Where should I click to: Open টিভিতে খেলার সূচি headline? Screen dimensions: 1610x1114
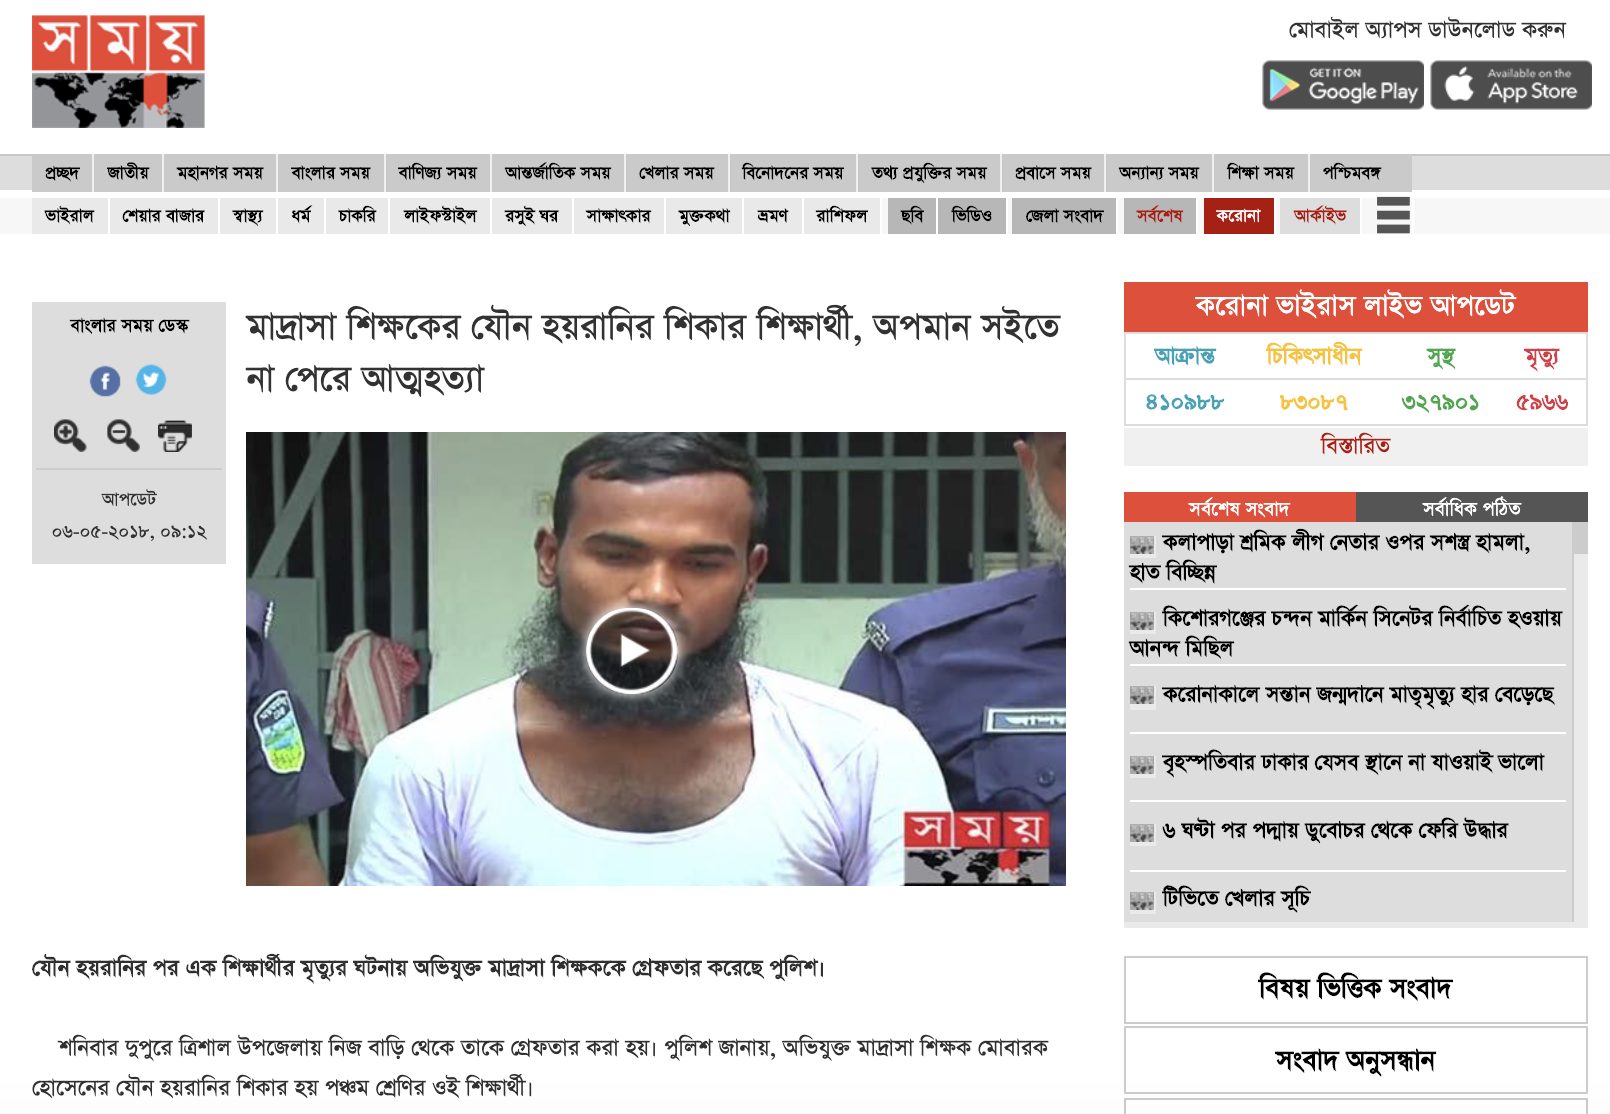pyautogui.click(x=1236, y=898)
